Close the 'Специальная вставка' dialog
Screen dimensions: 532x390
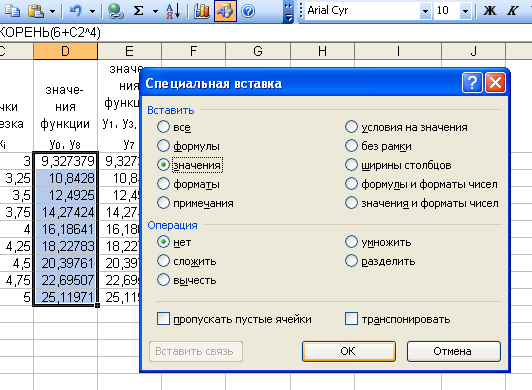(x=495, y=82)
